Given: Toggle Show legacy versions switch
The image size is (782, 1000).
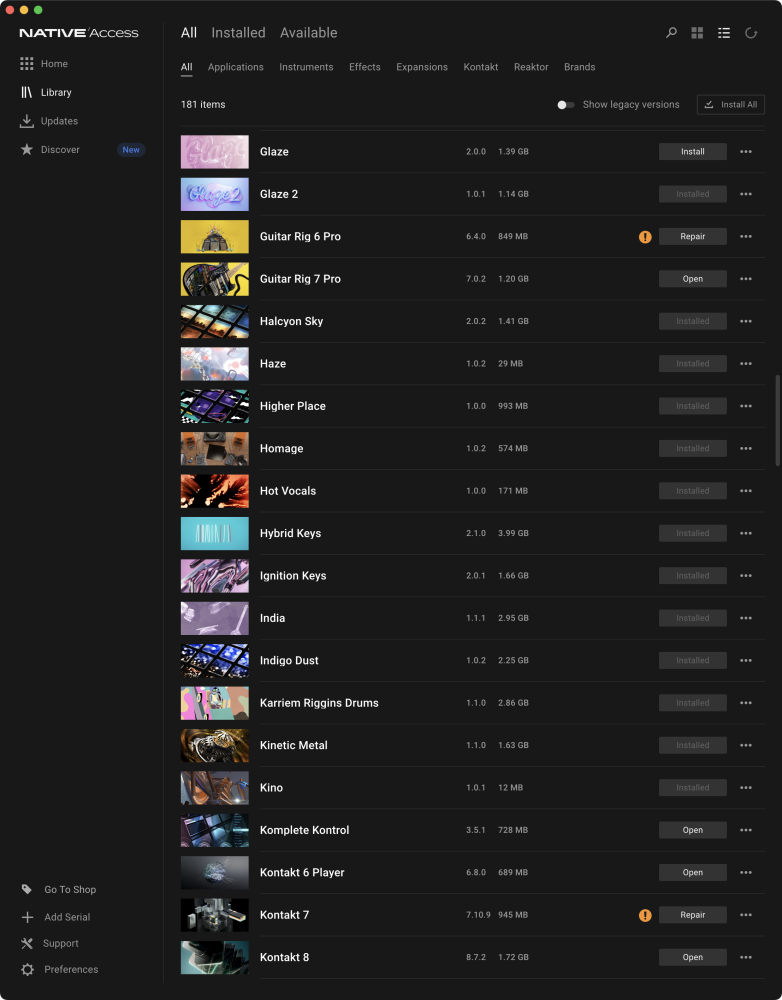Looking at the screenshot, I should pos(566,105).
